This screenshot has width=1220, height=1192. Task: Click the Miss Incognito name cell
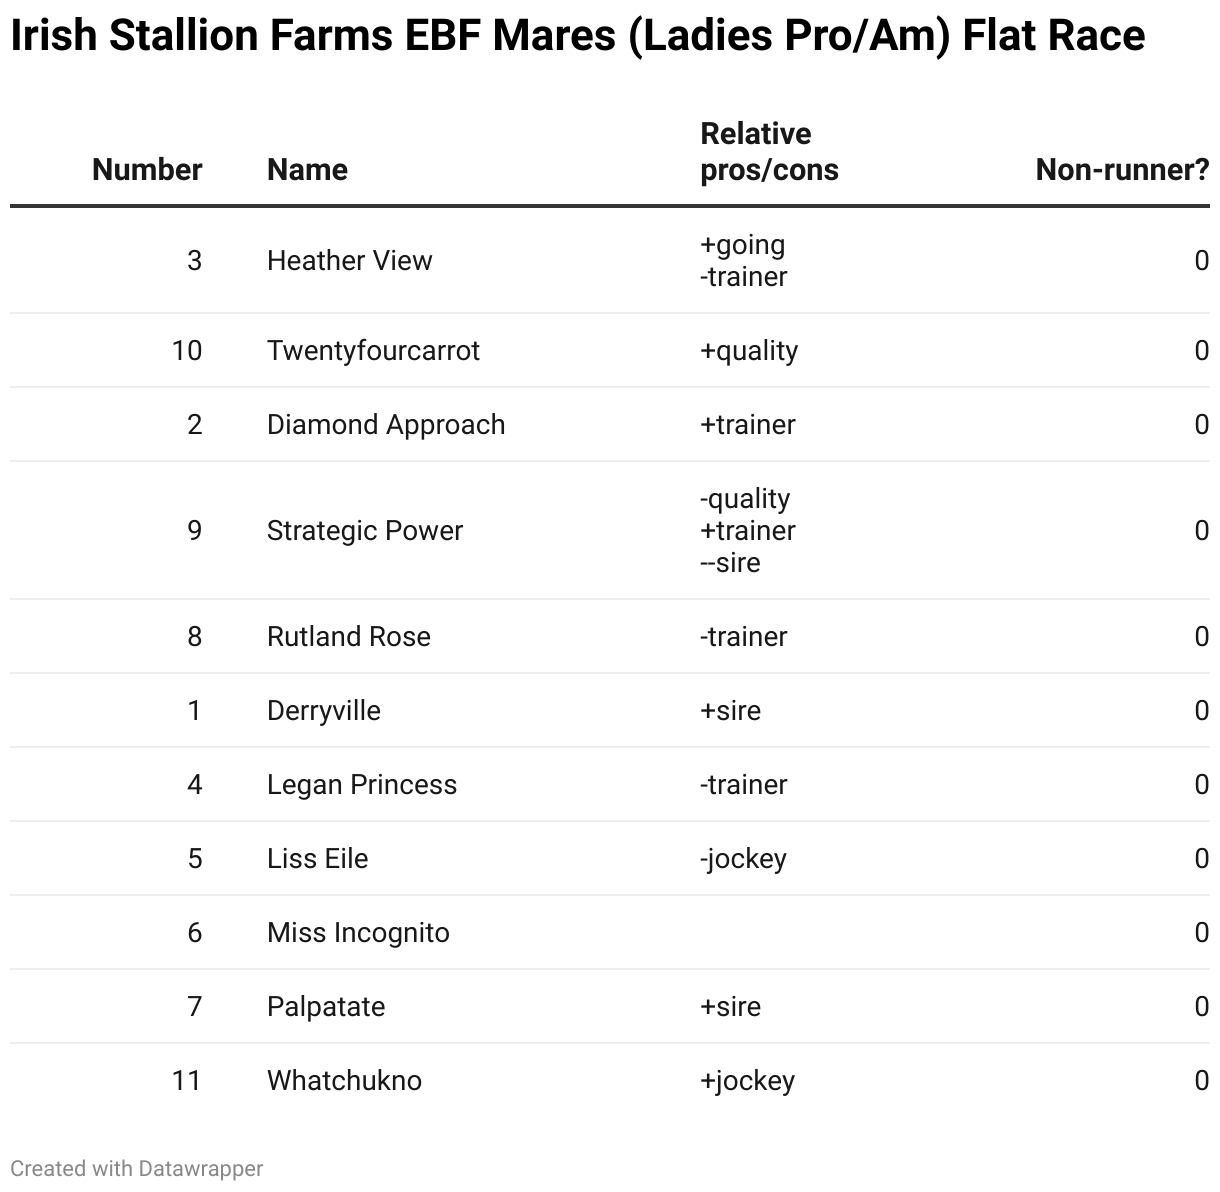(358, 933)
